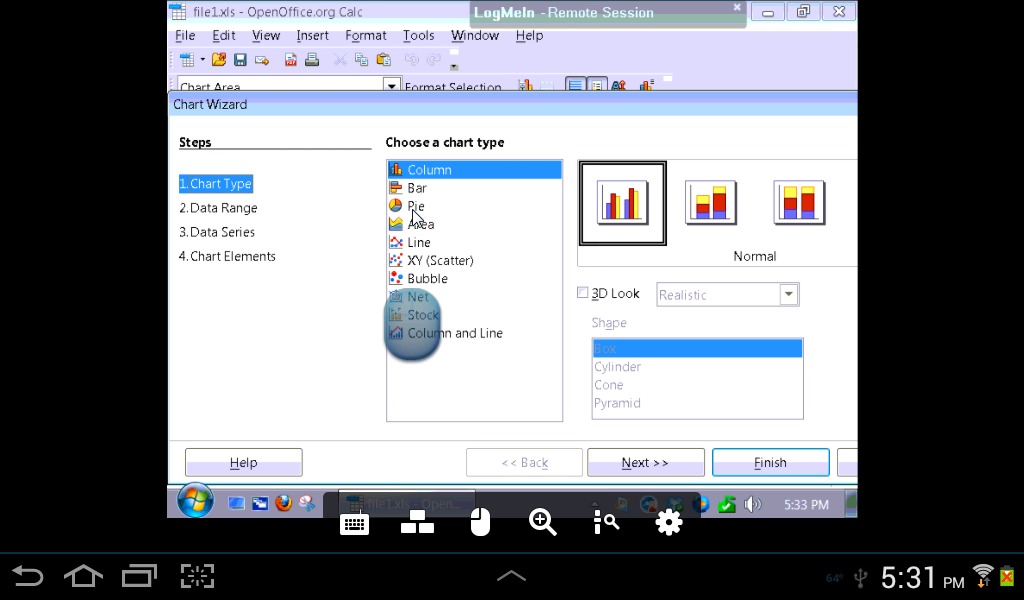Launch Firefox from the Windows taskbar
The width and height of the screenshot is (1024, 600).
(283, 503)
